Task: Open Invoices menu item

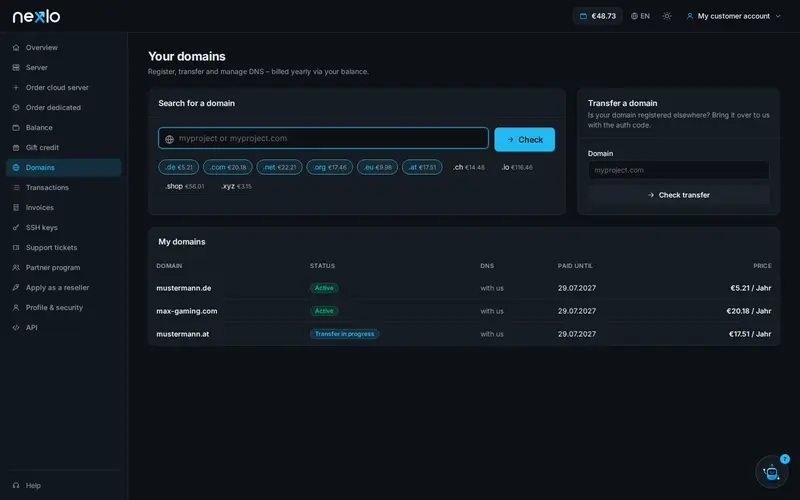Action: (x=64, y=208)
